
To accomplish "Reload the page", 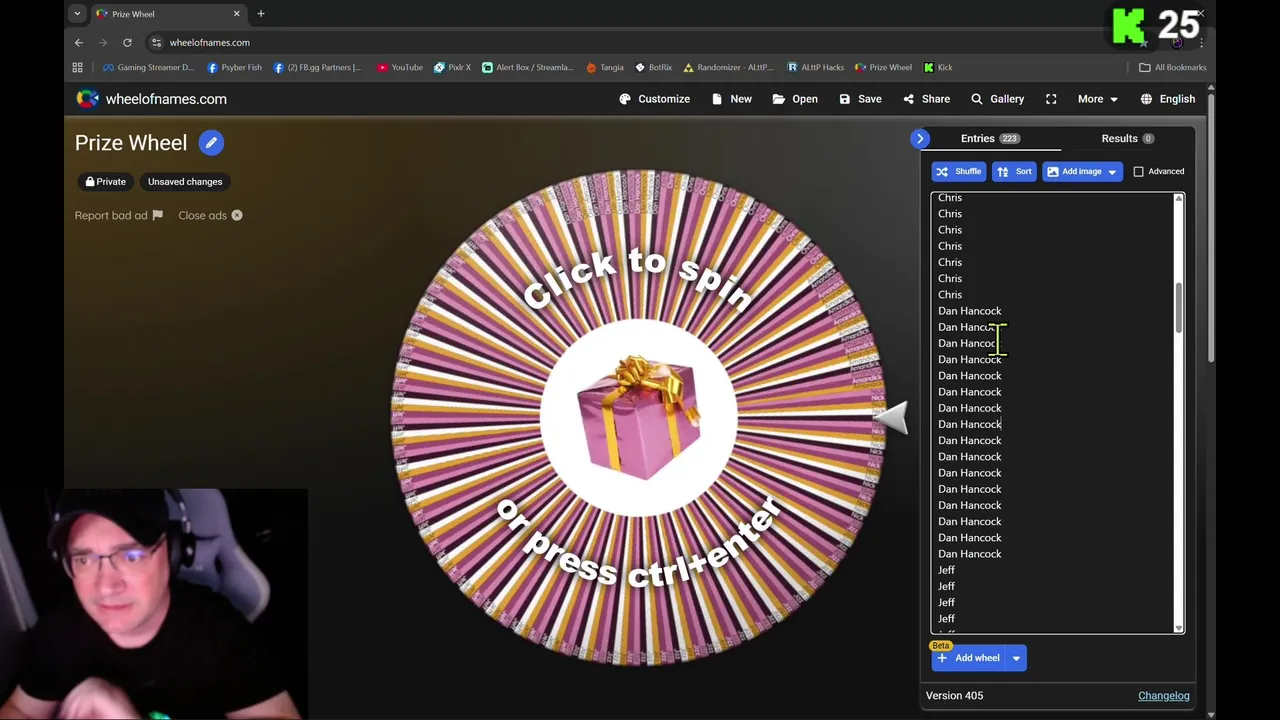I will pos(127,43).
